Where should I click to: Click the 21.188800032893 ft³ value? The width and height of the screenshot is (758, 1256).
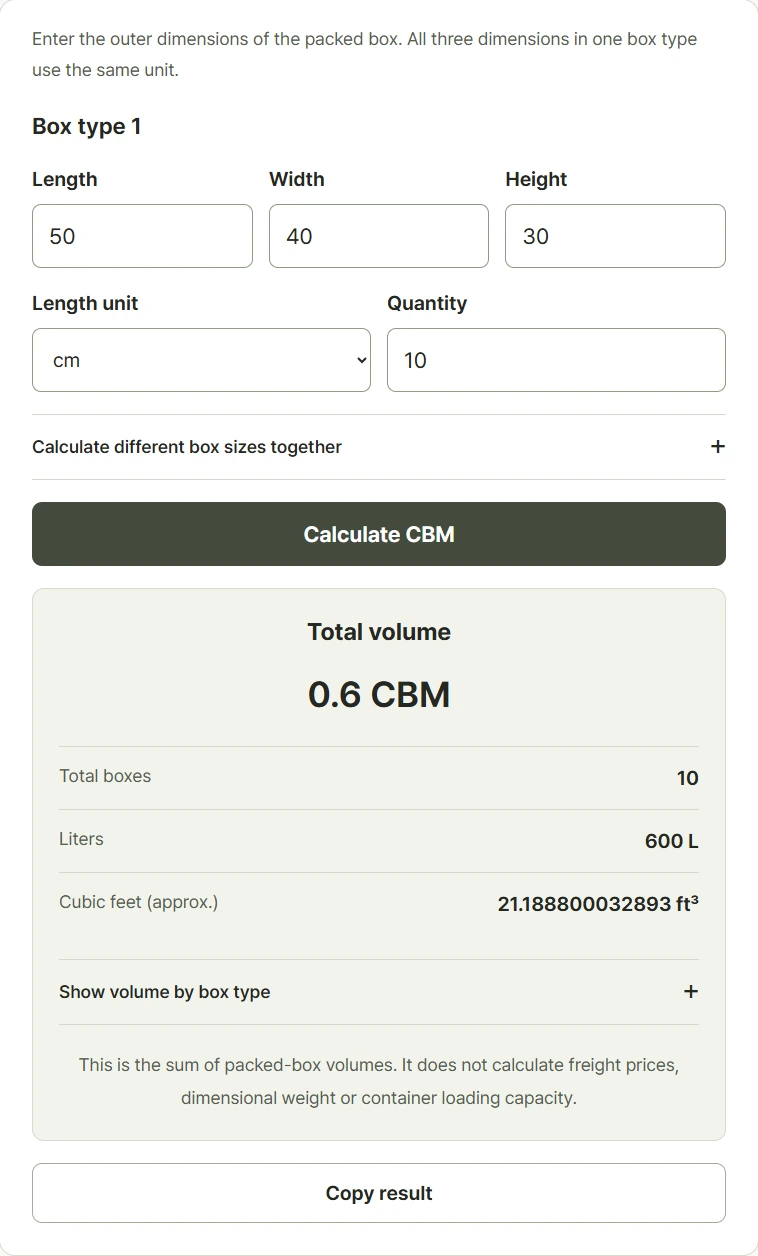(x=598, y=904)
